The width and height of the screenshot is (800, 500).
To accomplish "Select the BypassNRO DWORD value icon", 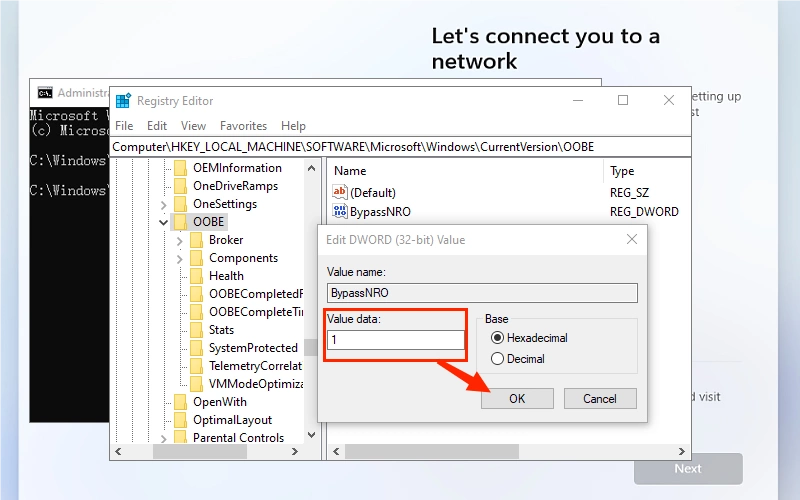I will 339,211.
